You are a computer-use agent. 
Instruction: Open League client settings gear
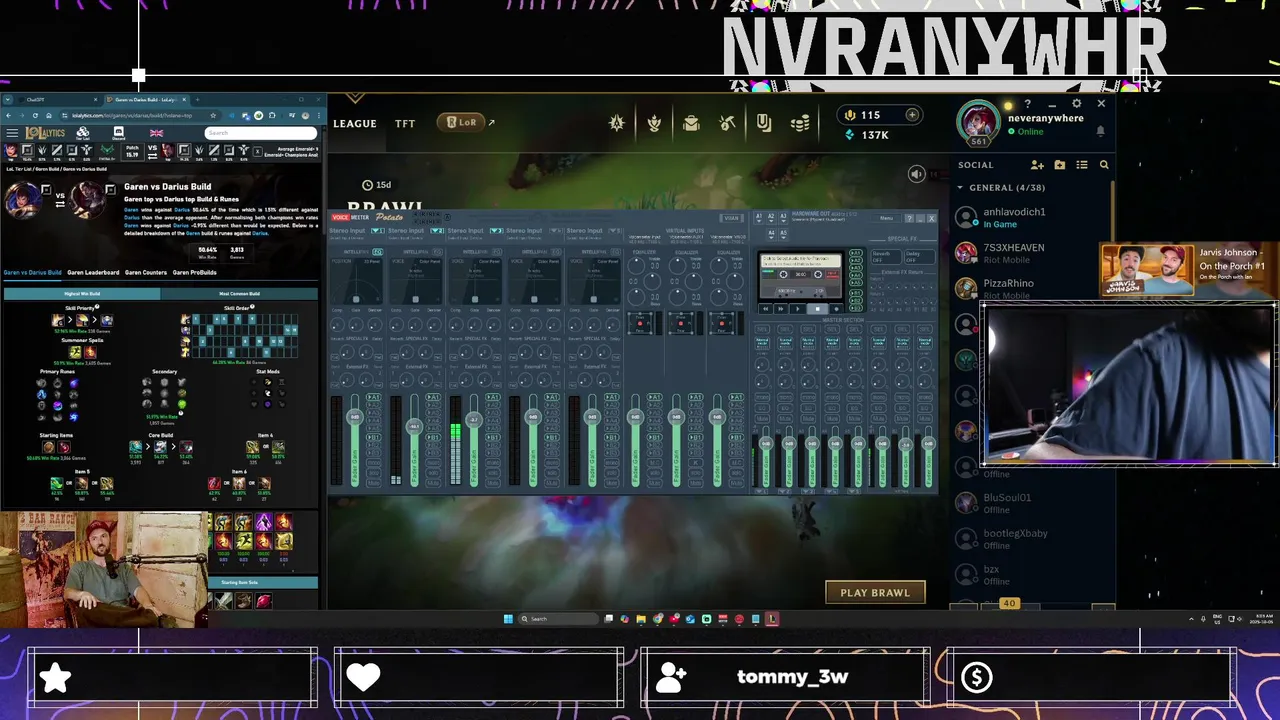pos(1076,104)
